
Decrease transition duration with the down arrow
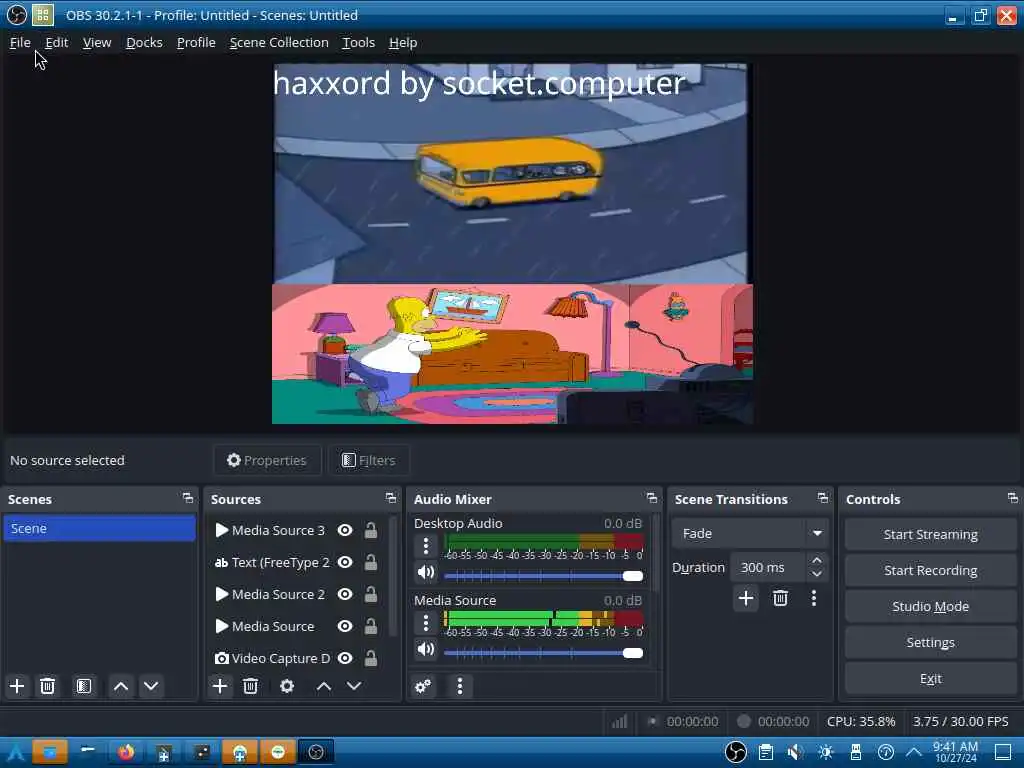click(x=816, y=575)
